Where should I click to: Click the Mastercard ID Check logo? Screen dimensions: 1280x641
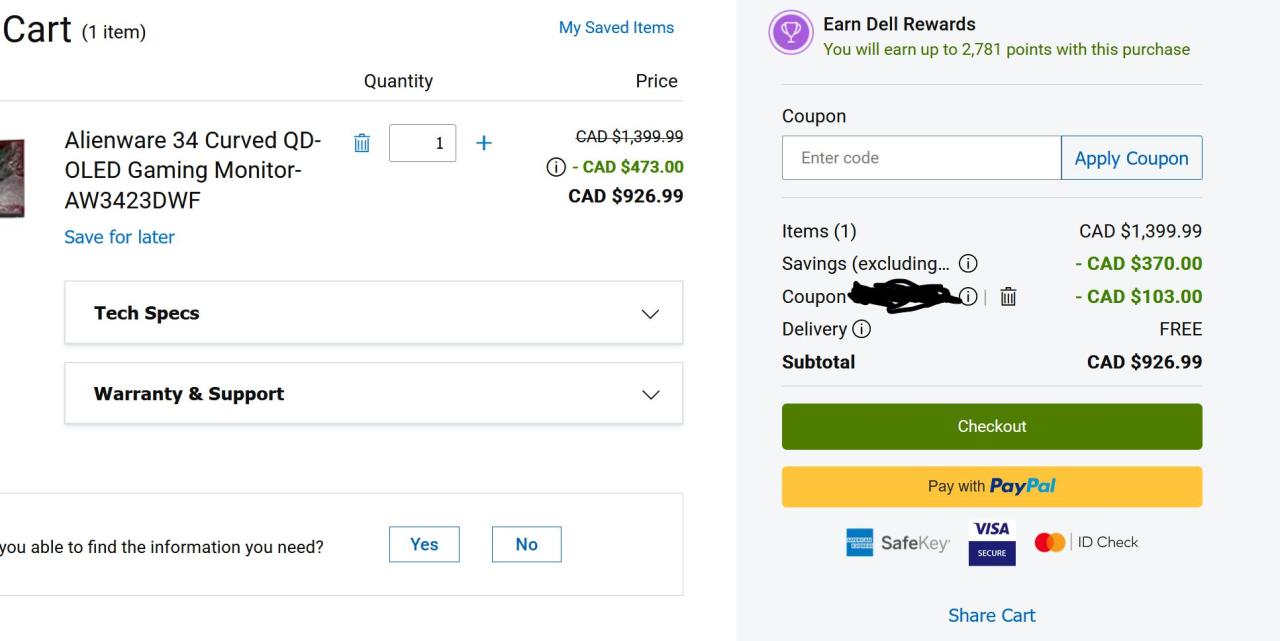[x=1087, y=542]
